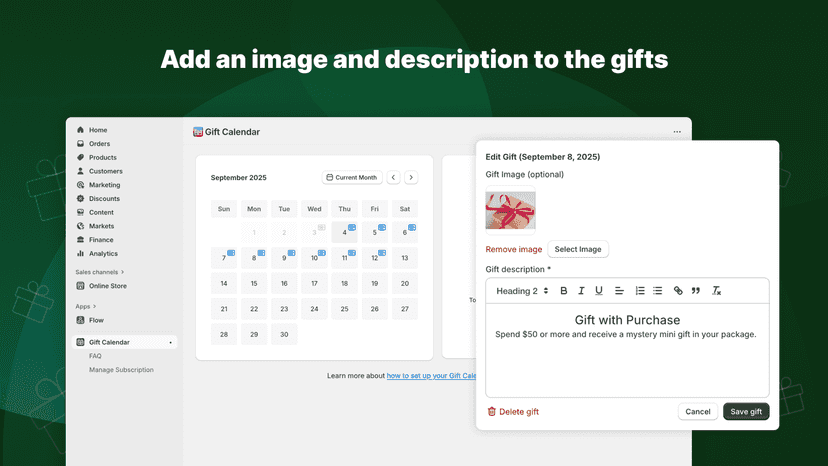
Task: Click the Current Month button
Action: pyautogui.click(x=352, y=178)
